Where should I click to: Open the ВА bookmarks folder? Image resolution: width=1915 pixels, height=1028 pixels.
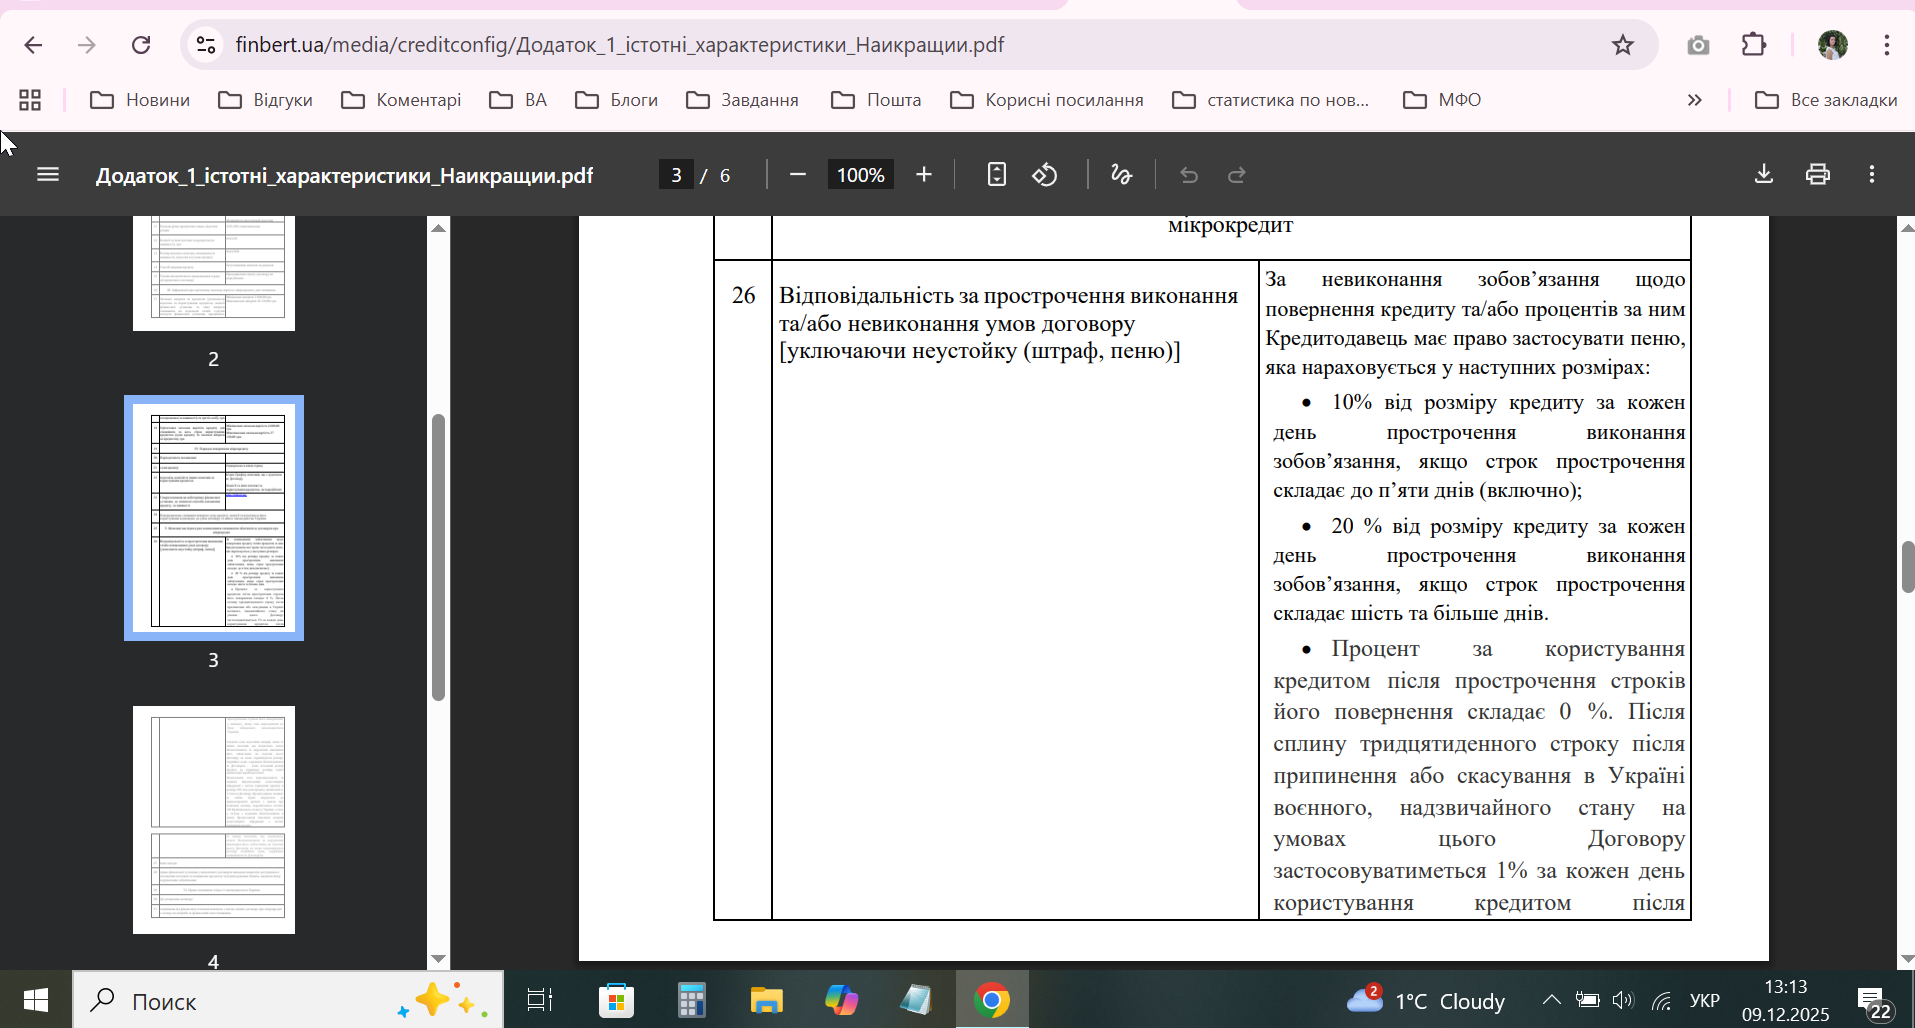click(x=518, y=100)
